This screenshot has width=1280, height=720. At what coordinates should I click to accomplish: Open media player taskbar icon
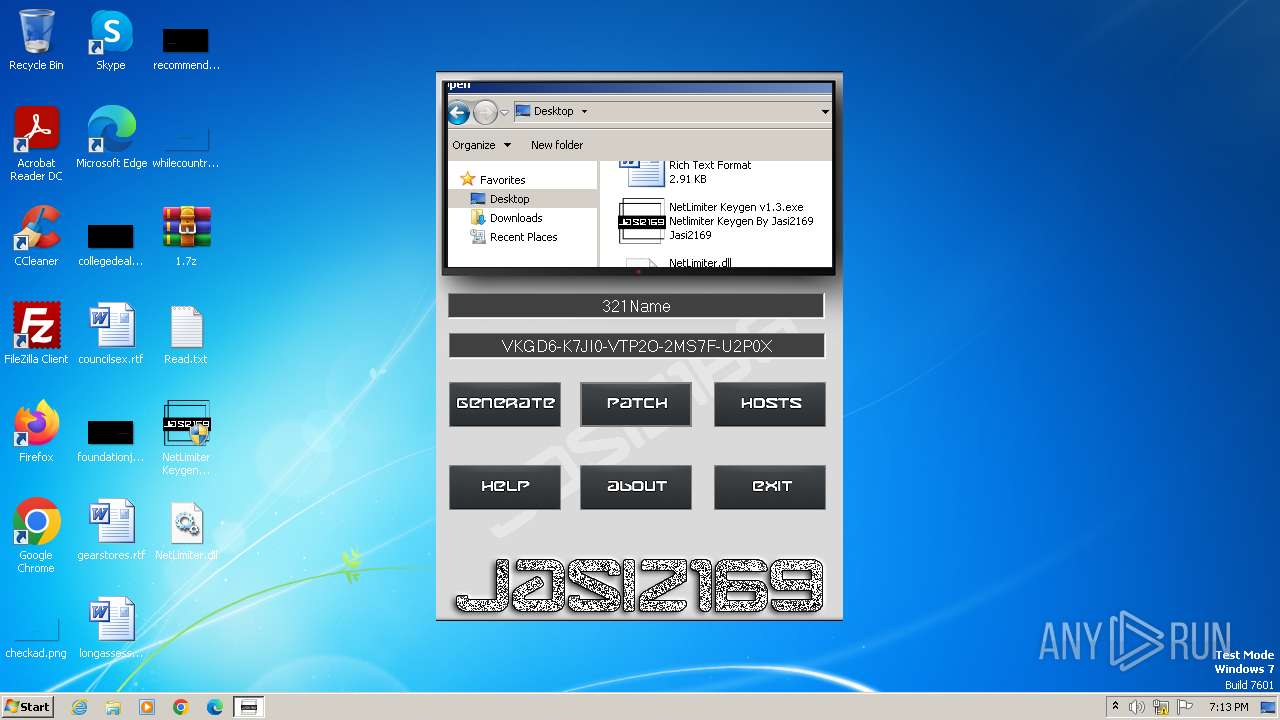click(147, 707)
